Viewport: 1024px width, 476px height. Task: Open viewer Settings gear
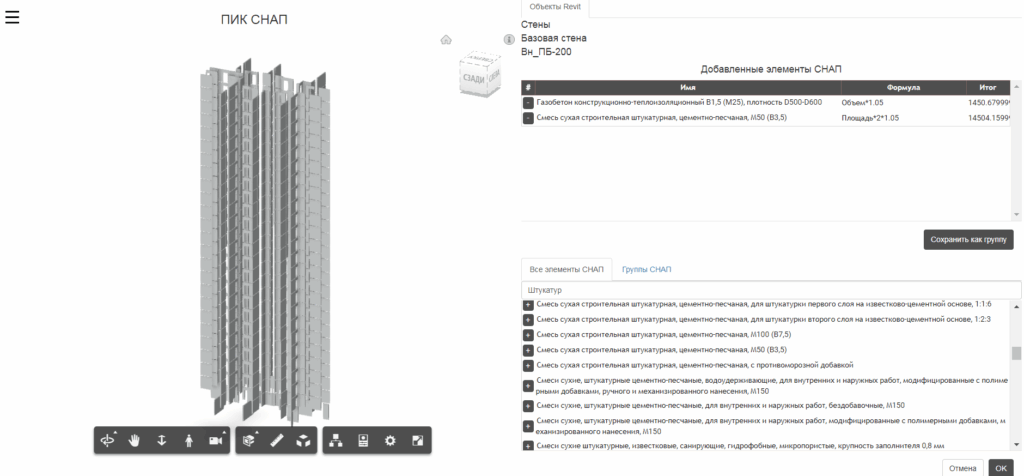[391, 441]
